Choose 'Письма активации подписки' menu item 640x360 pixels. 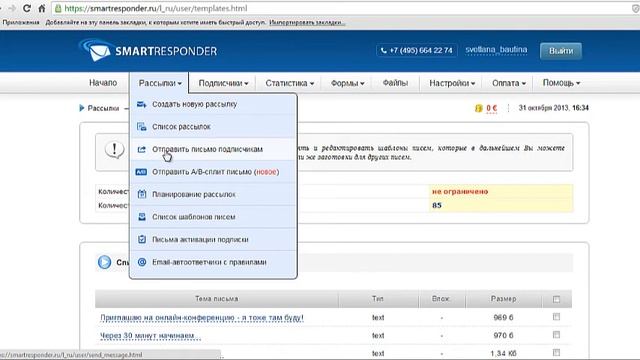[213, 239]
